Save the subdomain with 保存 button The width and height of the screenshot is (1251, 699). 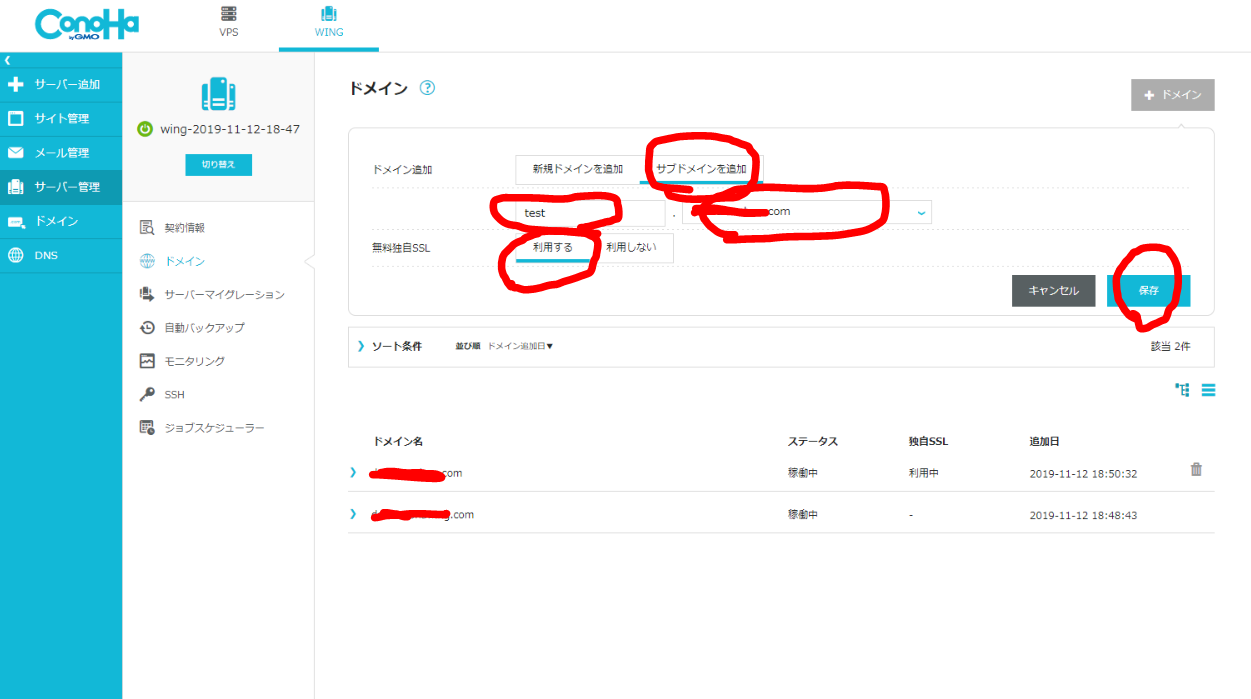click(x=1147, y=290)
